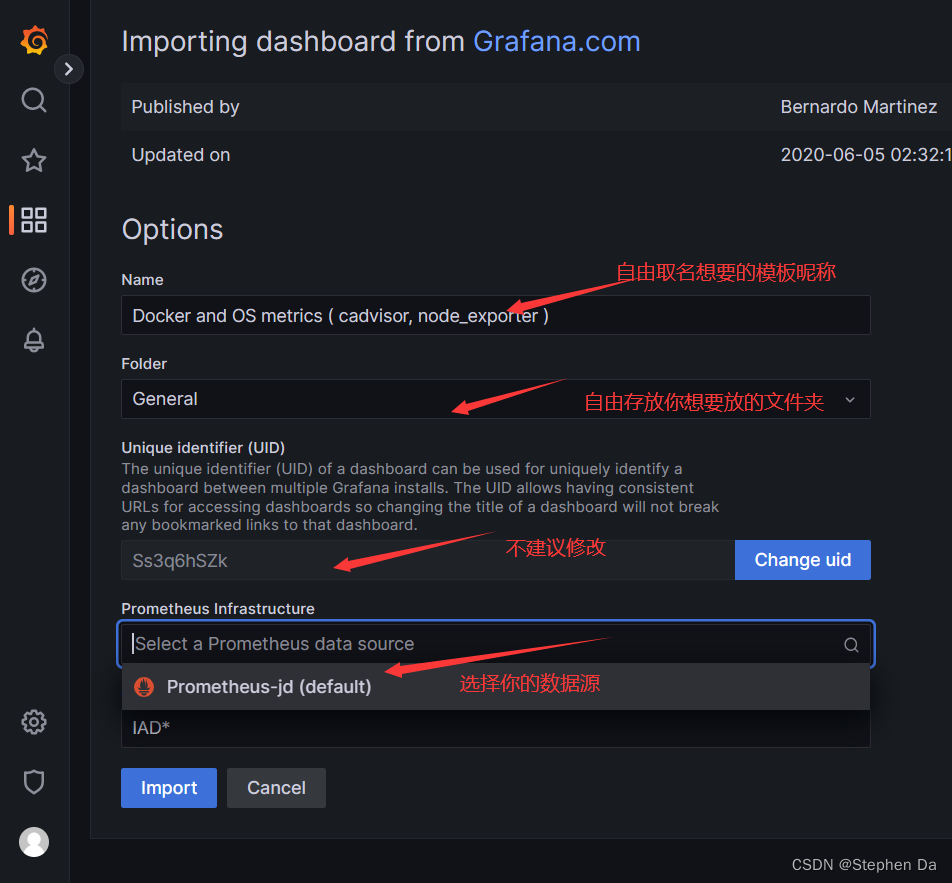Click the Cancel button

276,788
